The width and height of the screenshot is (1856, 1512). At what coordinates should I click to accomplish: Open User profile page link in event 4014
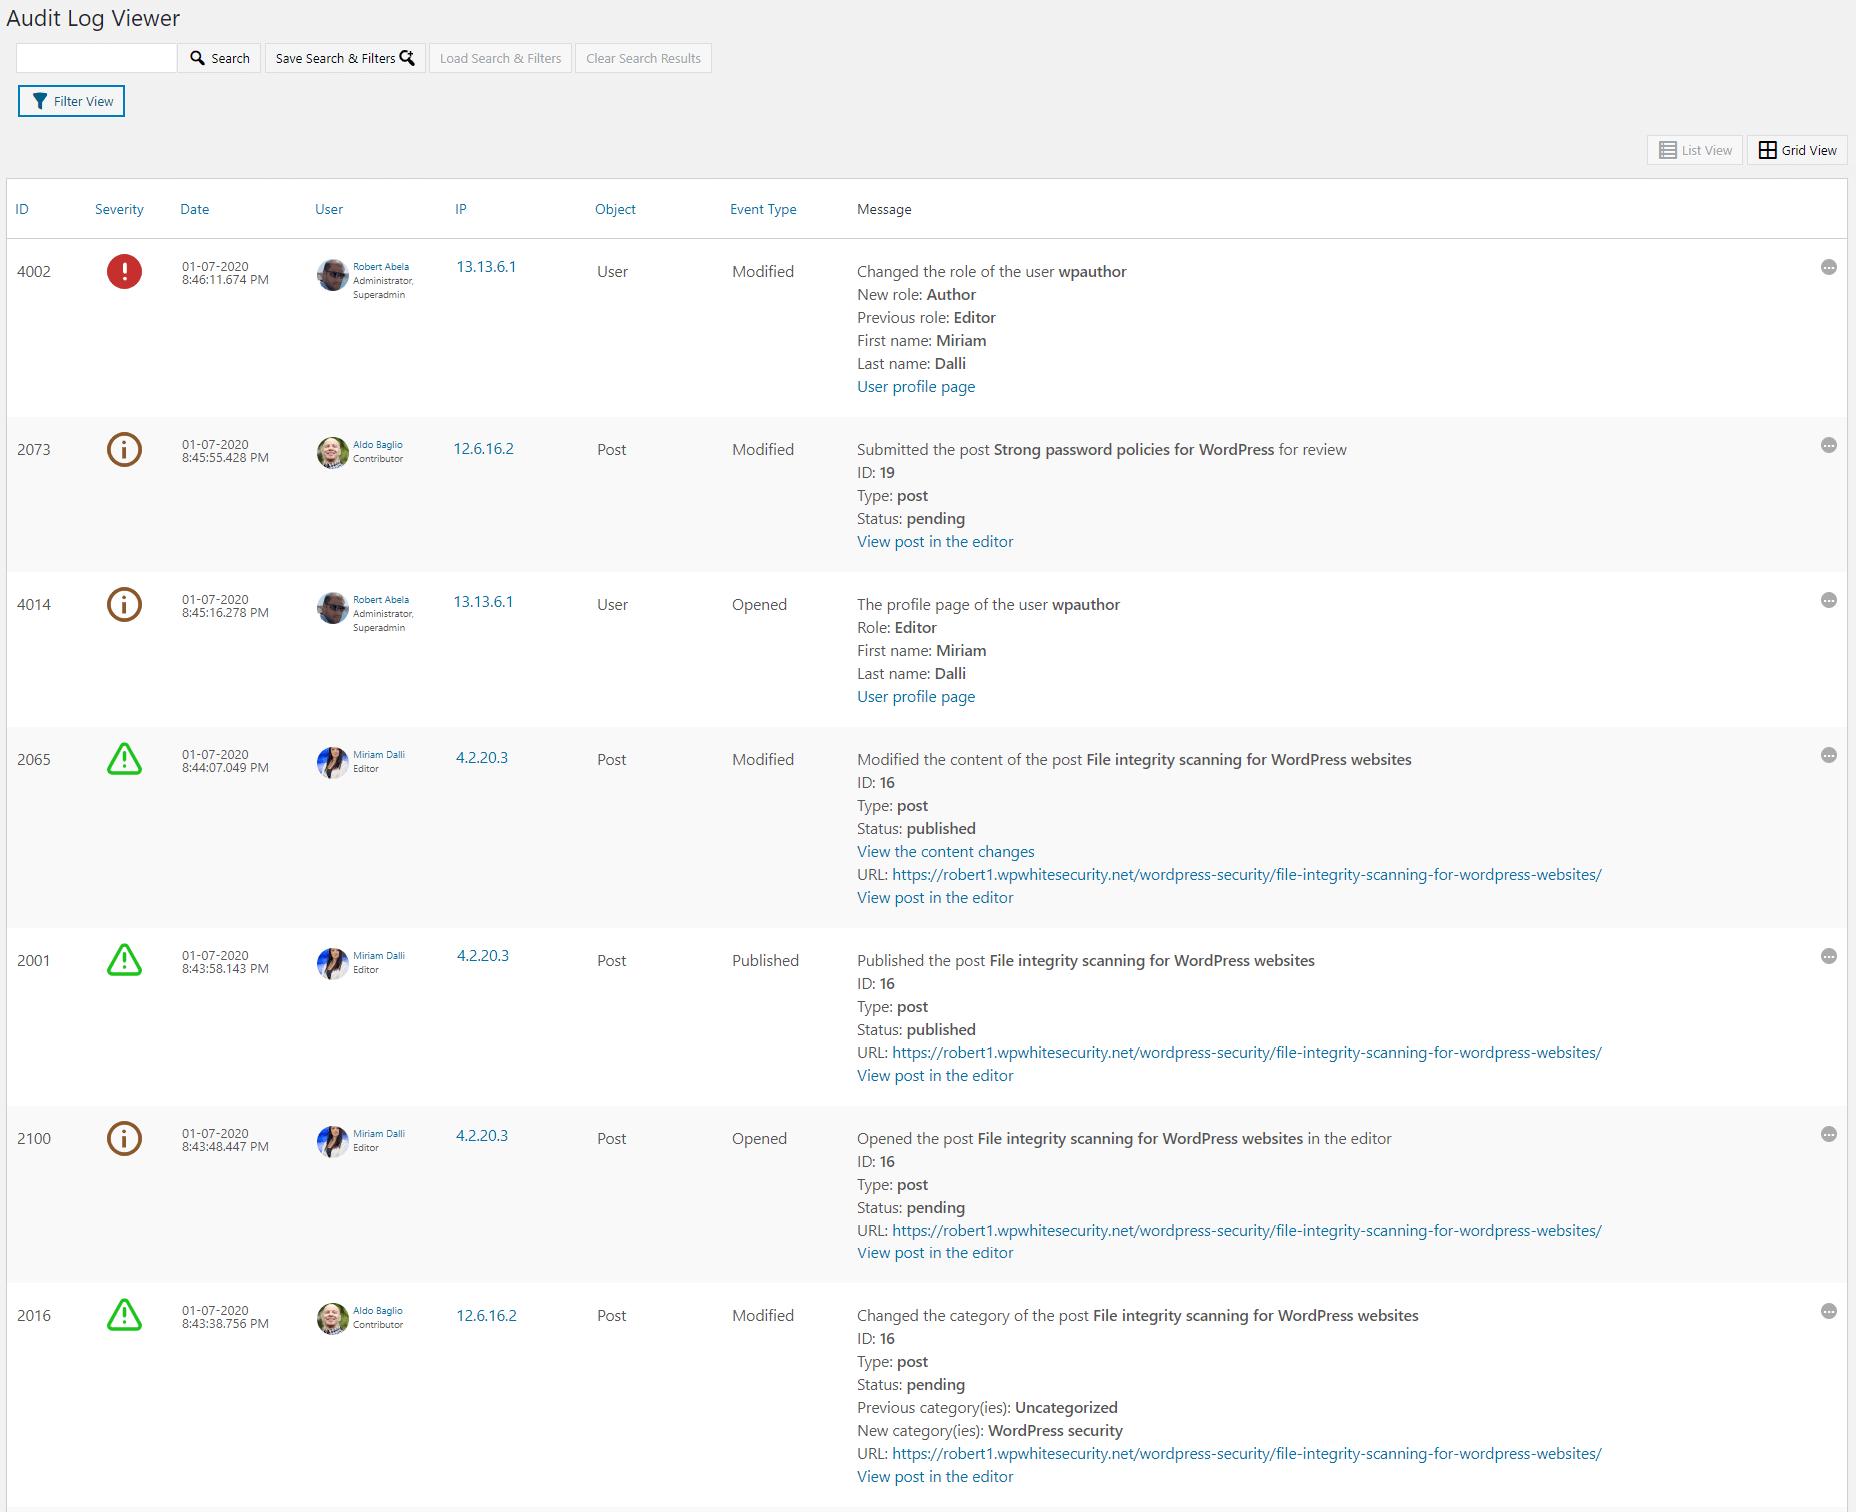(916, 696)
